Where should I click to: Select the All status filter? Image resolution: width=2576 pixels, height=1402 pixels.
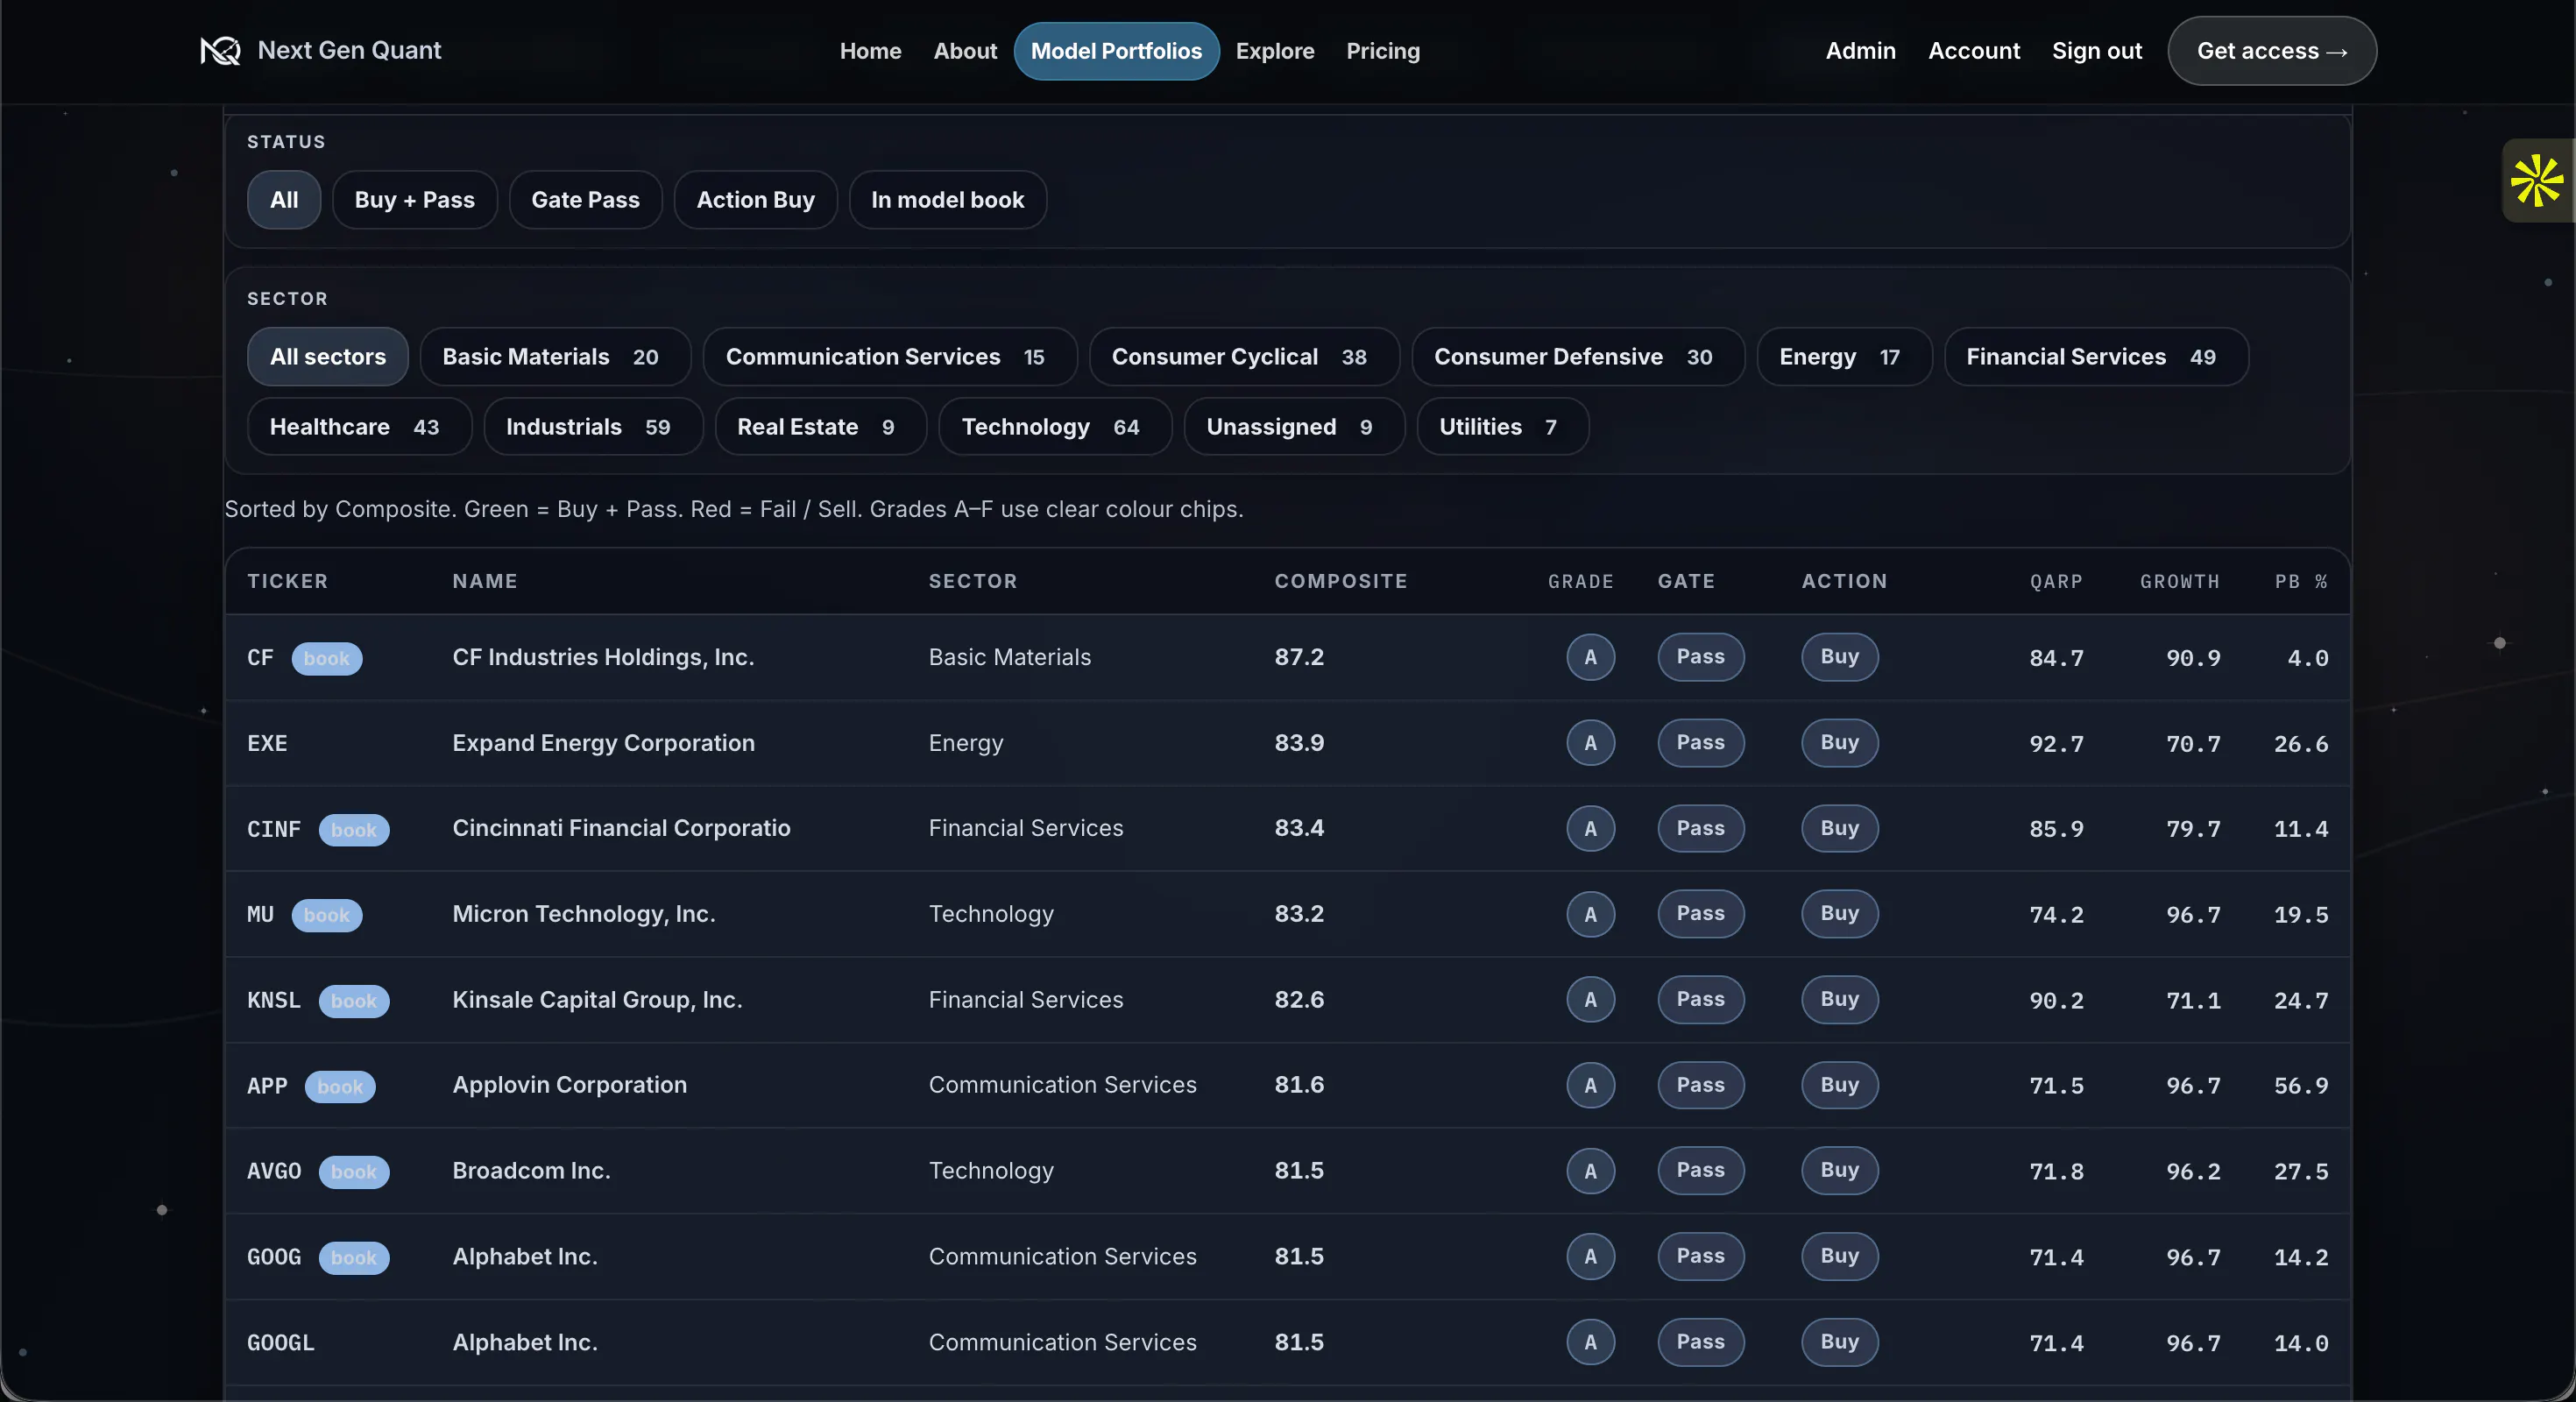click(x=284, y=200)
